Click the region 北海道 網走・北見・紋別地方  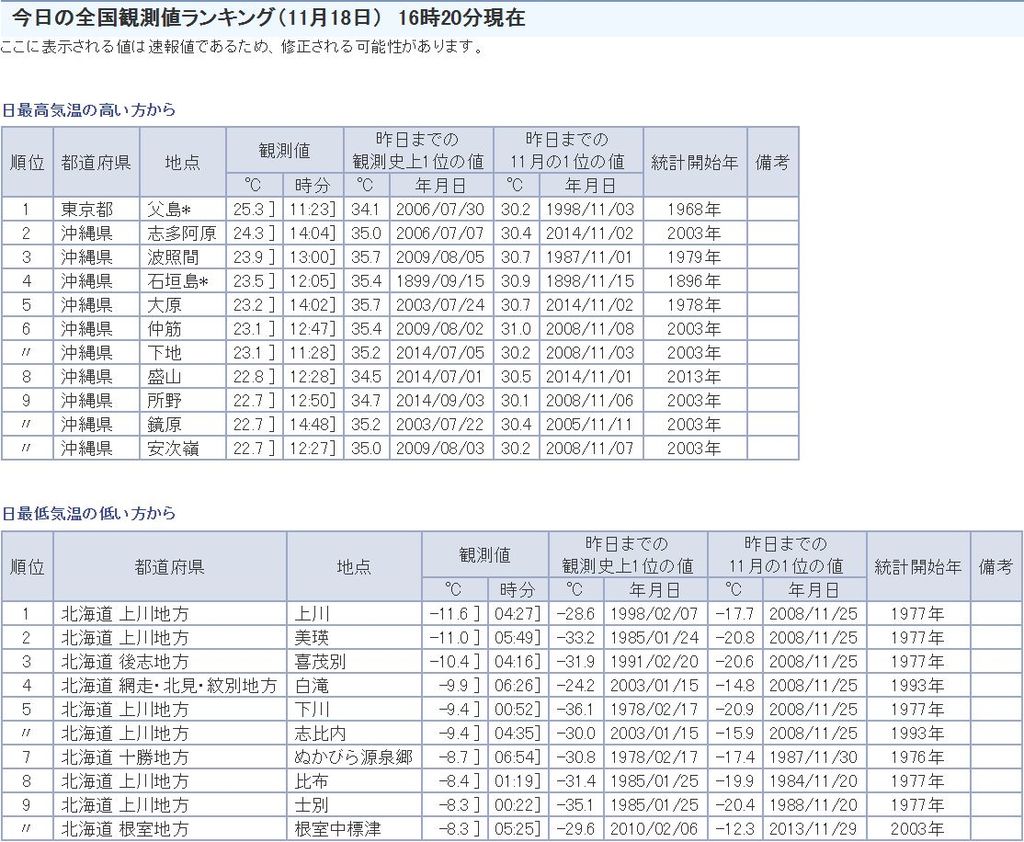pyautogui.click(x=169, y=685)
